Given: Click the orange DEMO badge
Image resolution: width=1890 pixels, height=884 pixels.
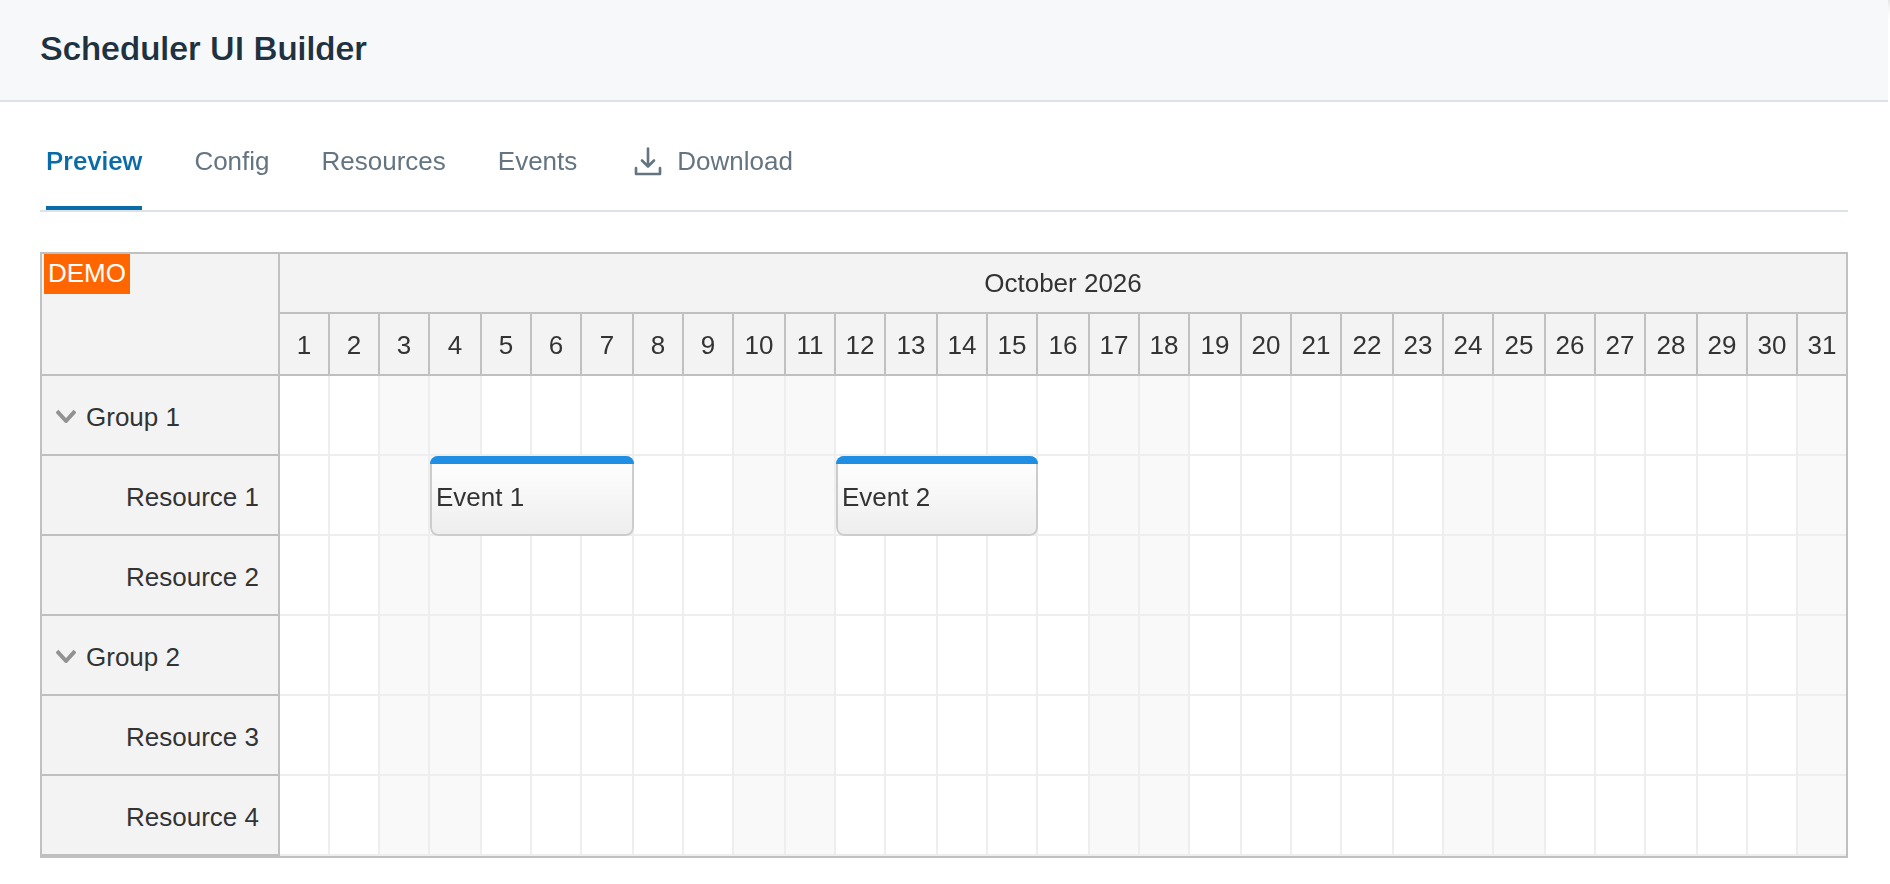Looking at the screenshot, I should tap(87, 274).
